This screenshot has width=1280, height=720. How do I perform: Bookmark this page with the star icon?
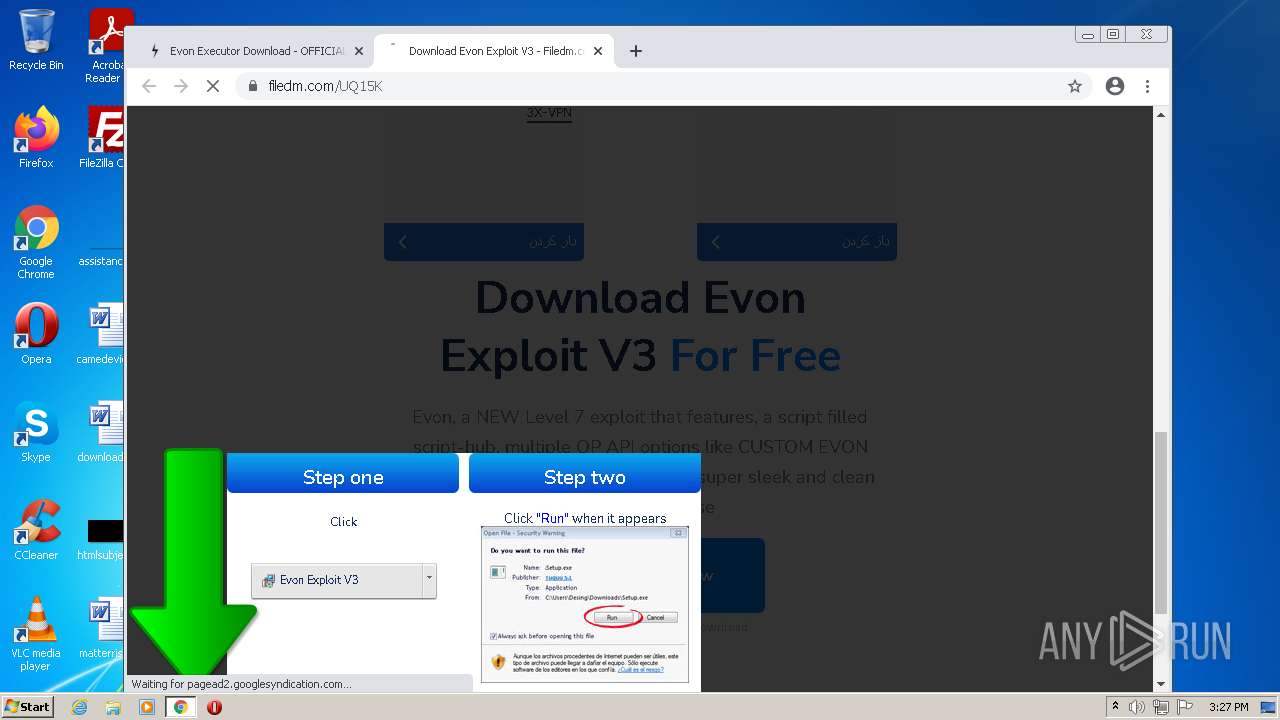pyautogui.click(x=1075, y=86)
